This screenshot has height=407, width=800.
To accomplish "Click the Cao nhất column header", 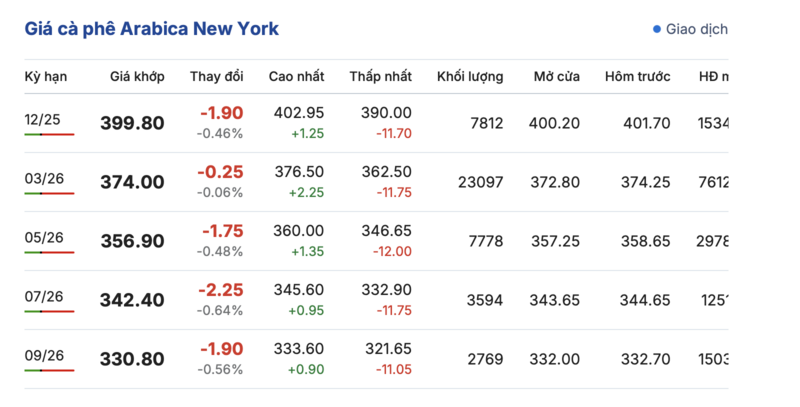I will tap(297, 77).
